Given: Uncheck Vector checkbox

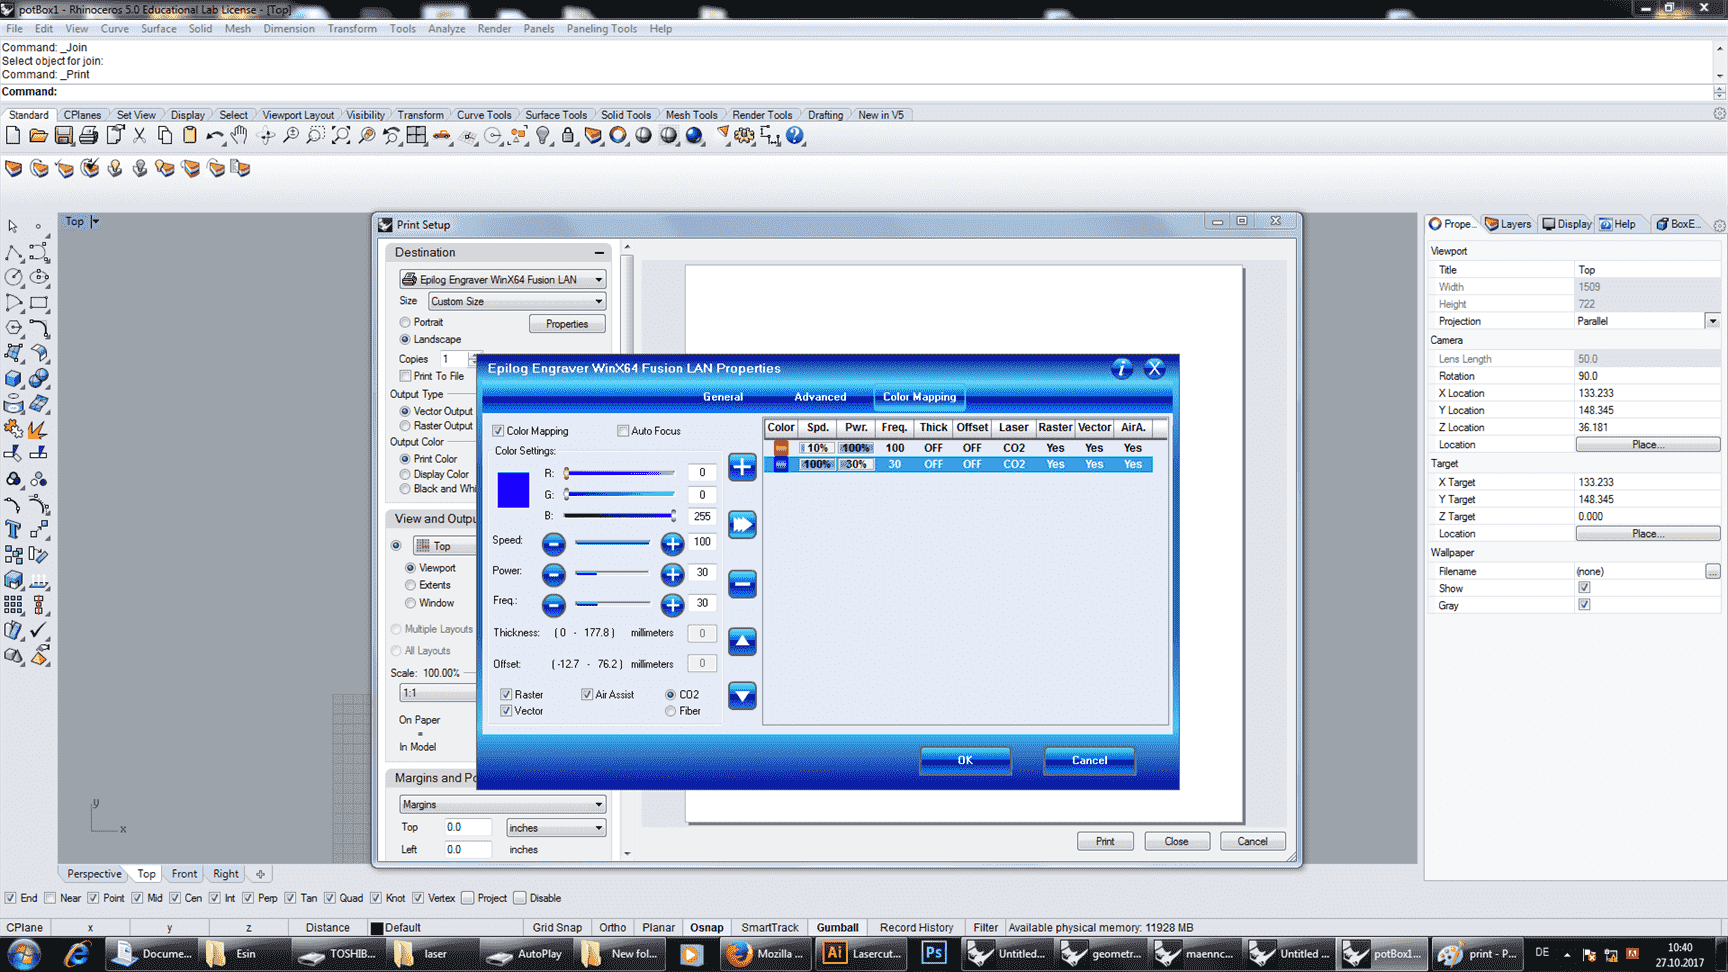Looking at the screenshot, I should click(506, 711).
